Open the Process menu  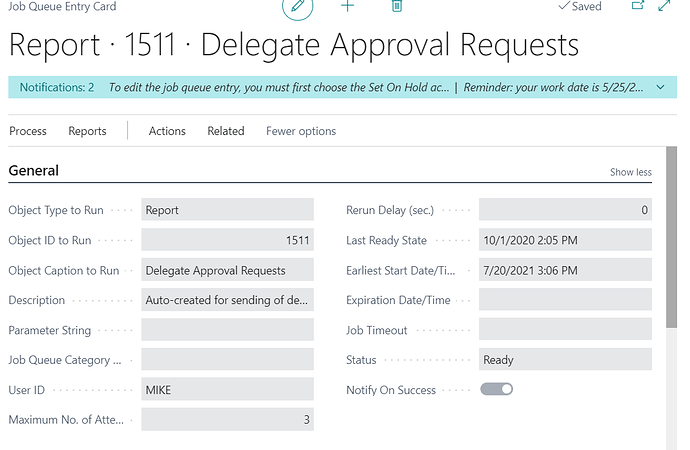(x=28, y=131)
